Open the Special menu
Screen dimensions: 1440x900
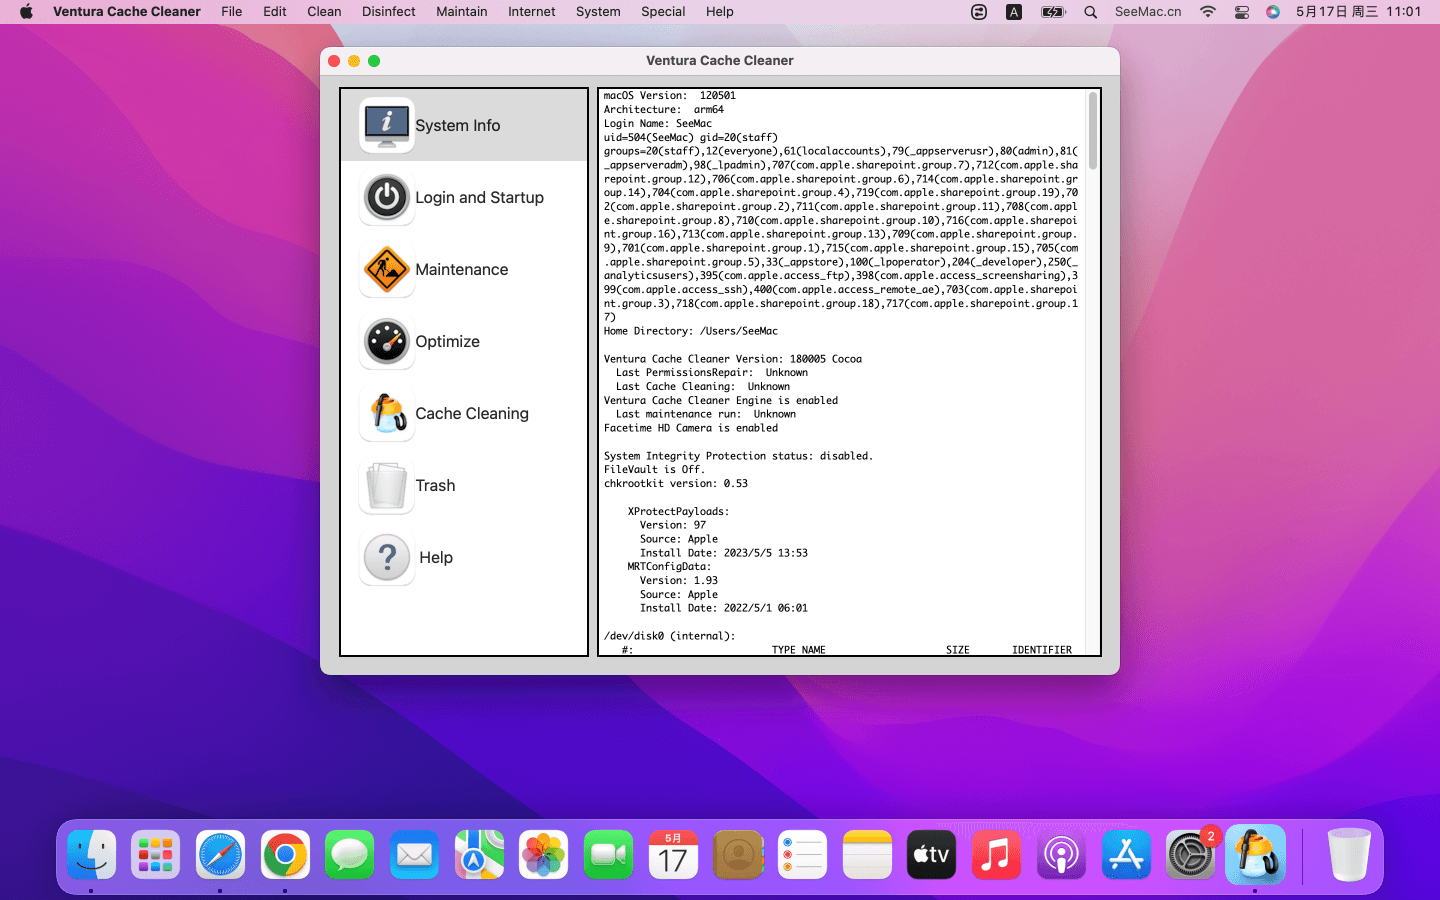tap(663, 12)
